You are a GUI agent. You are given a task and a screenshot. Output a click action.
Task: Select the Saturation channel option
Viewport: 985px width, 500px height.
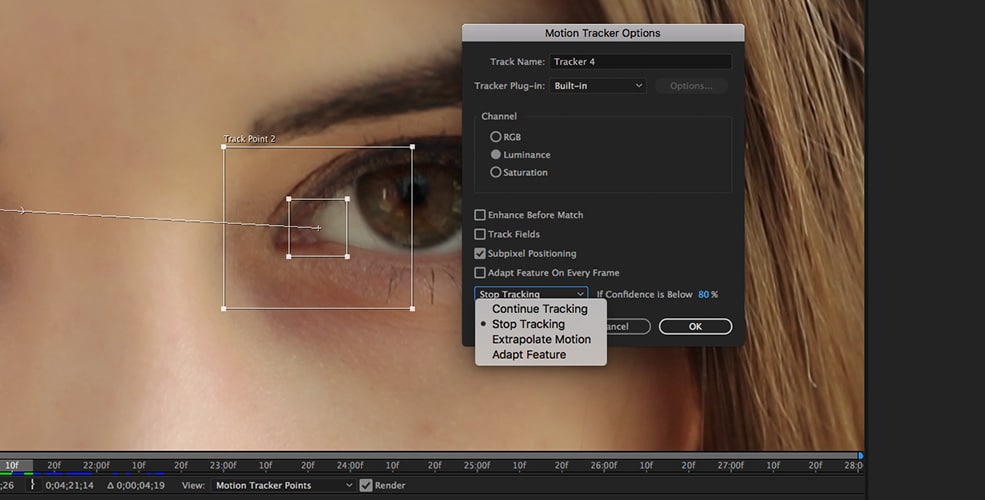point(496,173)
